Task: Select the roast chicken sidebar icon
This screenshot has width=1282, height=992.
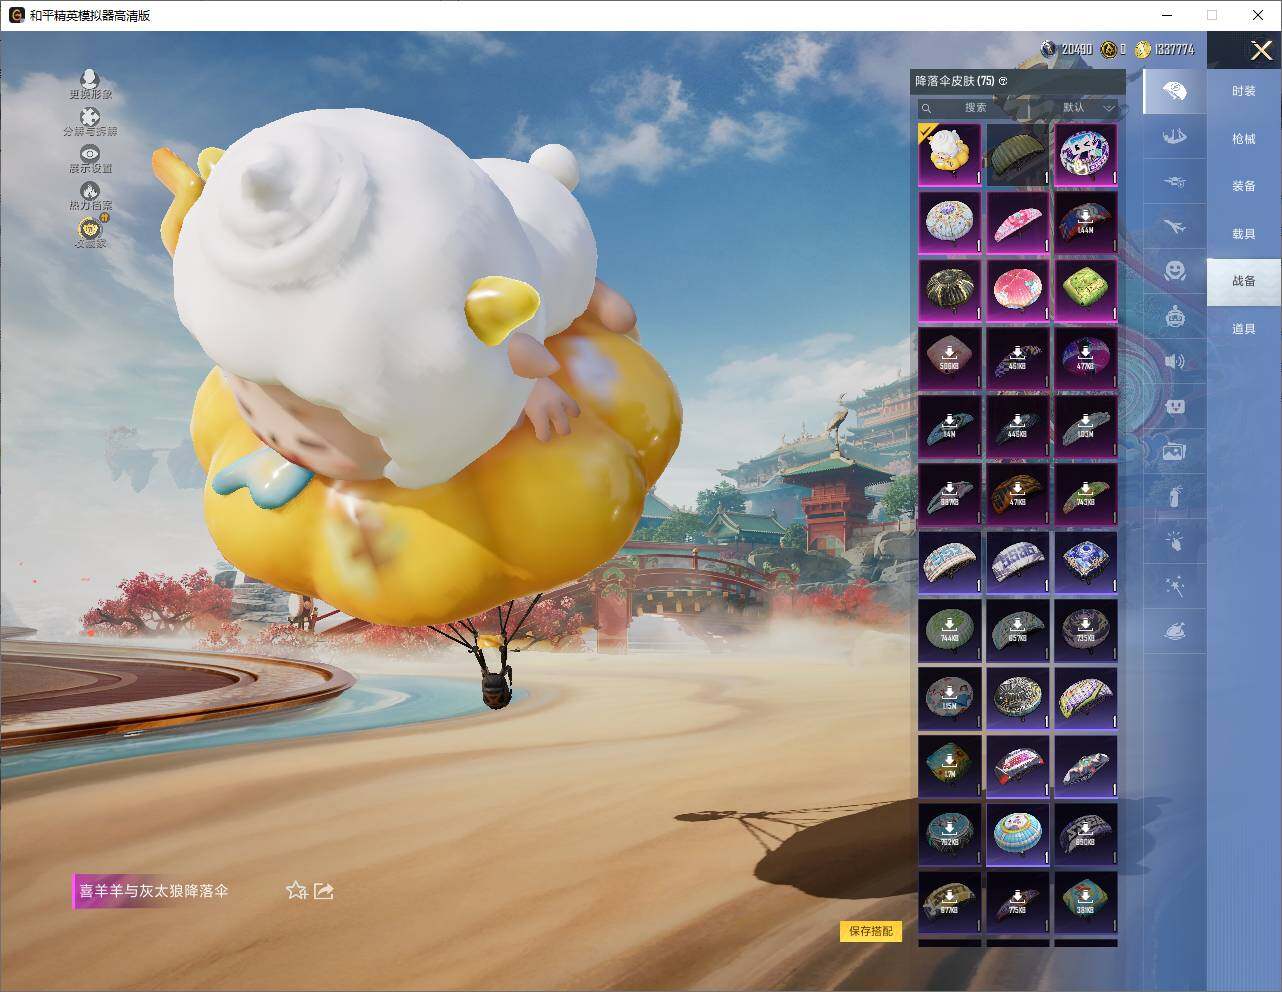Action: click(x=1175, y=632)
